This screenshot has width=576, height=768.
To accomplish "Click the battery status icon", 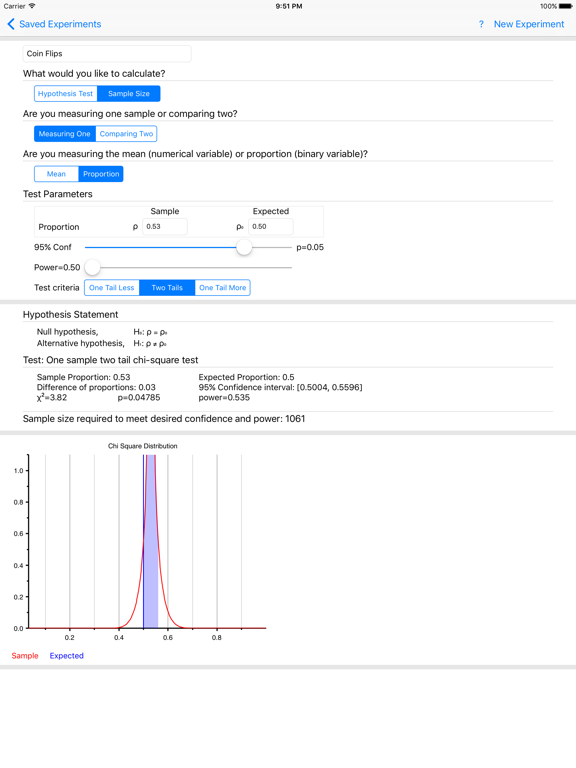I will (566, 6).
